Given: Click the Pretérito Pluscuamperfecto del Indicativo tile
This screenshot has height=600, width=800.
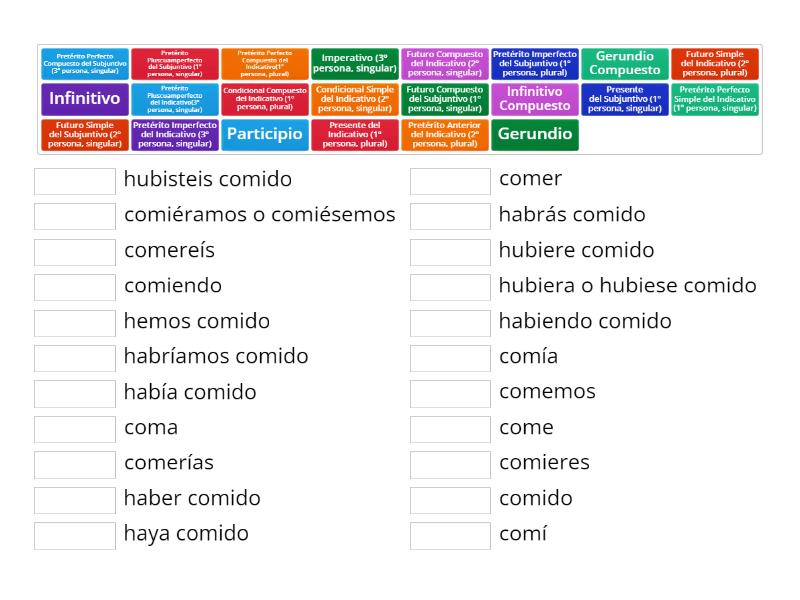Looking at the screenshot, I should [x=174, y=99].
